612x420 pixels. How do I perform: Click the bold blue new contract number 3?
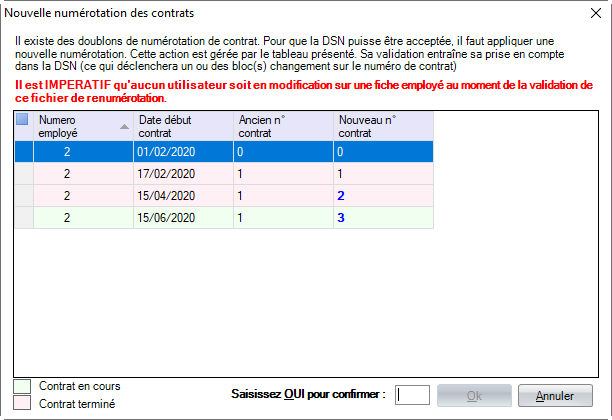point(342,216)
